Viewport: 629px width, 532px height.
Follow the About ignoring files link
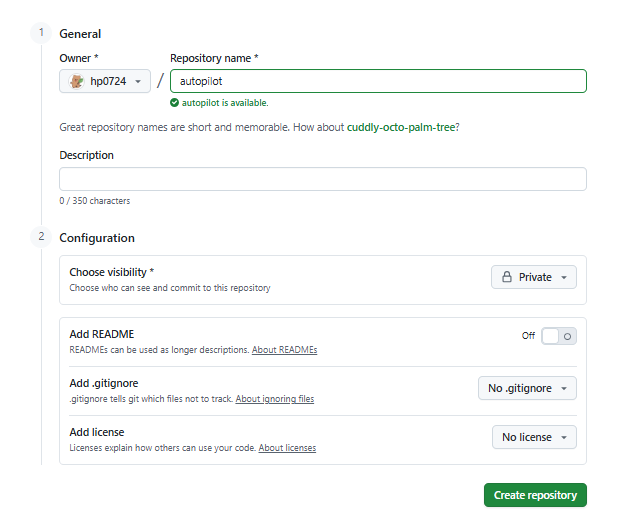pos(274,399)
